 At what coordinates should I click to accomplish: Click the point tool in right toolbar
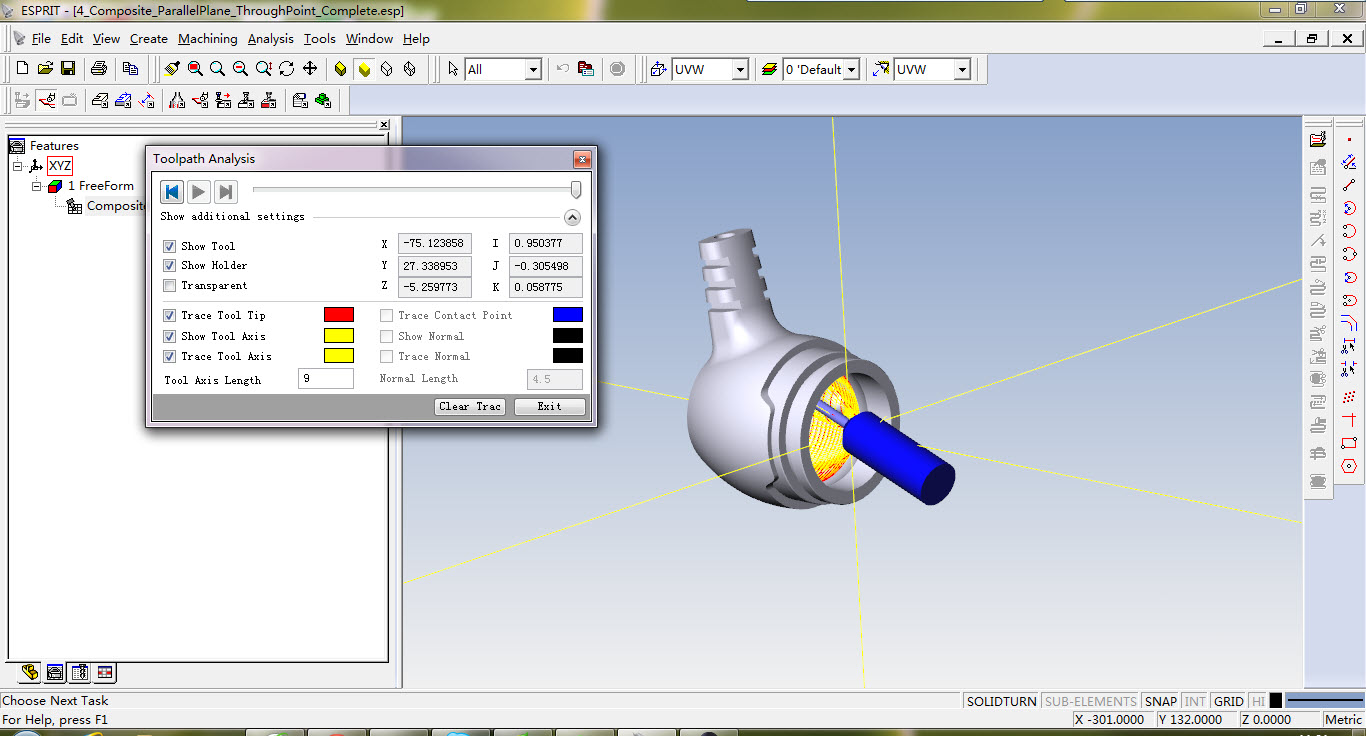(x=1349, y=140)
